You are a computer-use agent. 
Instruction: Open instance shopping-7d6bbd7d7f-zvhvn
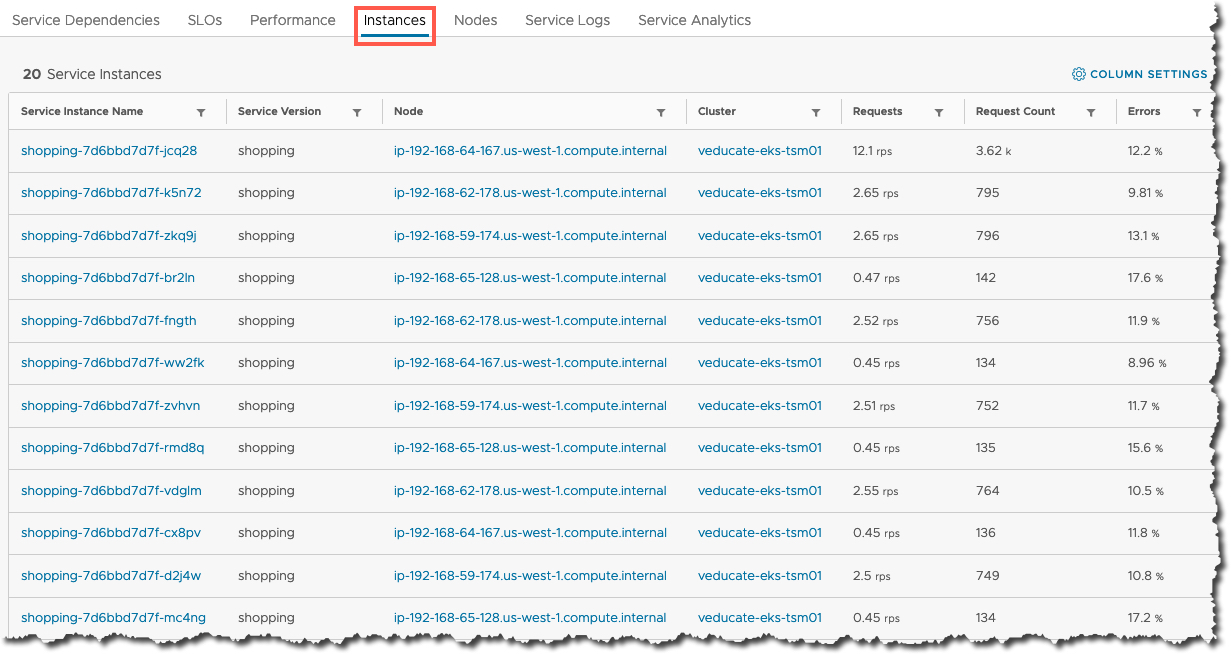coord(111,406)
